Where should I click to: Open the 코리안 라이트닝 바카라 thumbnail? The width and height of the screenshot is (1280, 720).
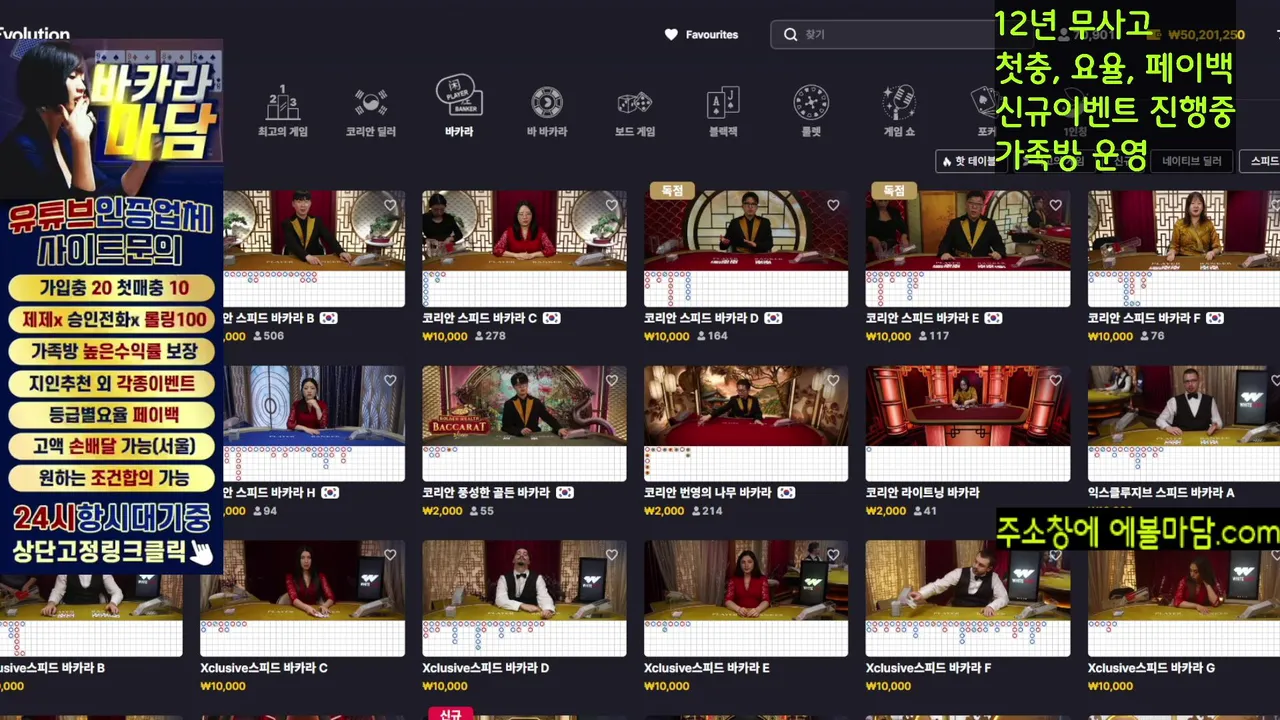coord(968,424)
